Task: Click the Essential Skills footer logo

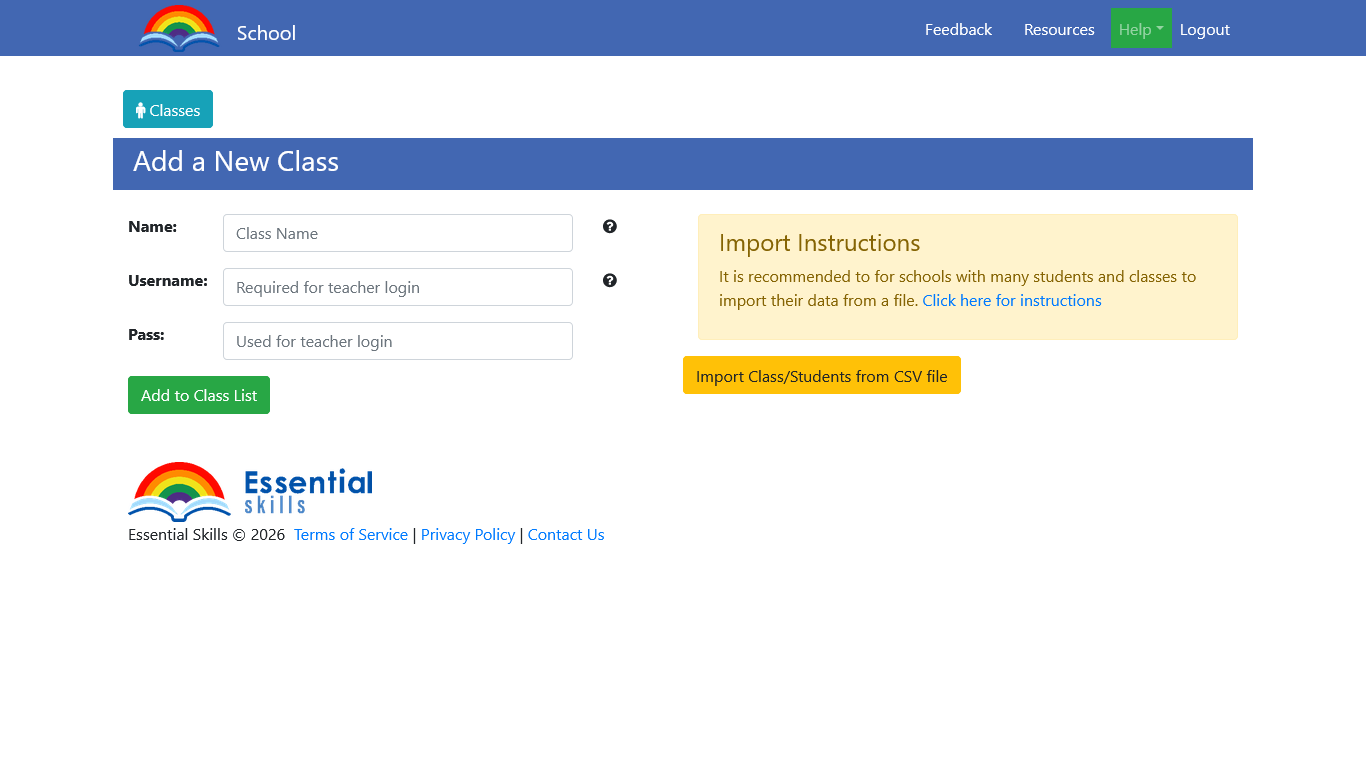Action: [x=251, y=492]
